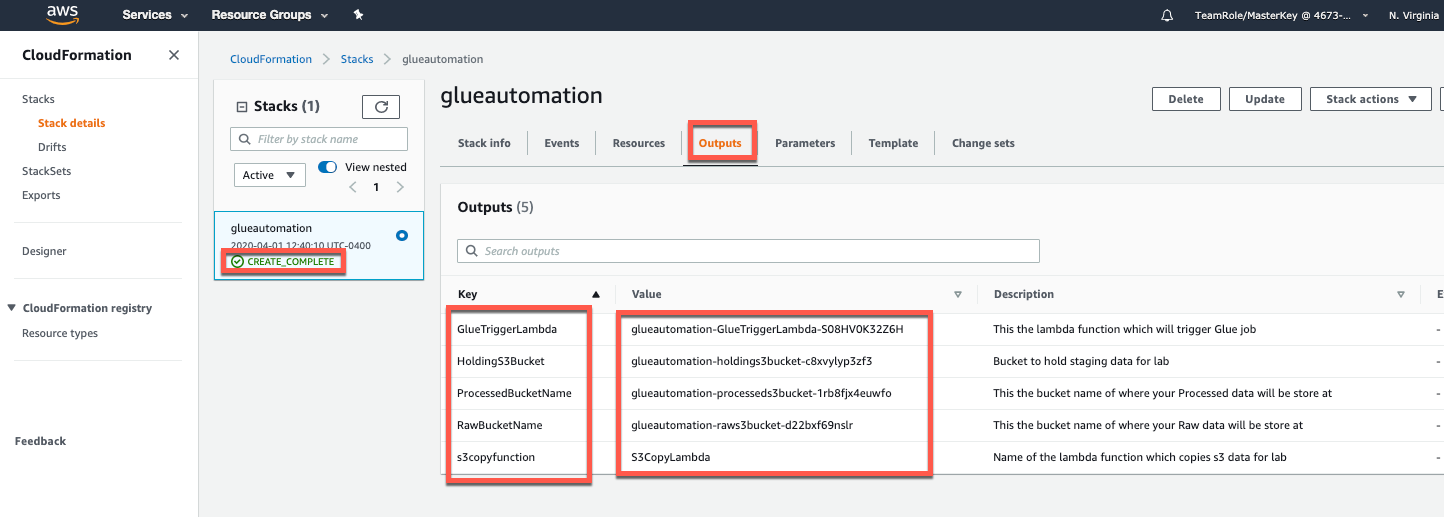Click the magnifier icon in Search outputs
The height and width of the screenshot is (517, 1444).
(x=471, y=251)
